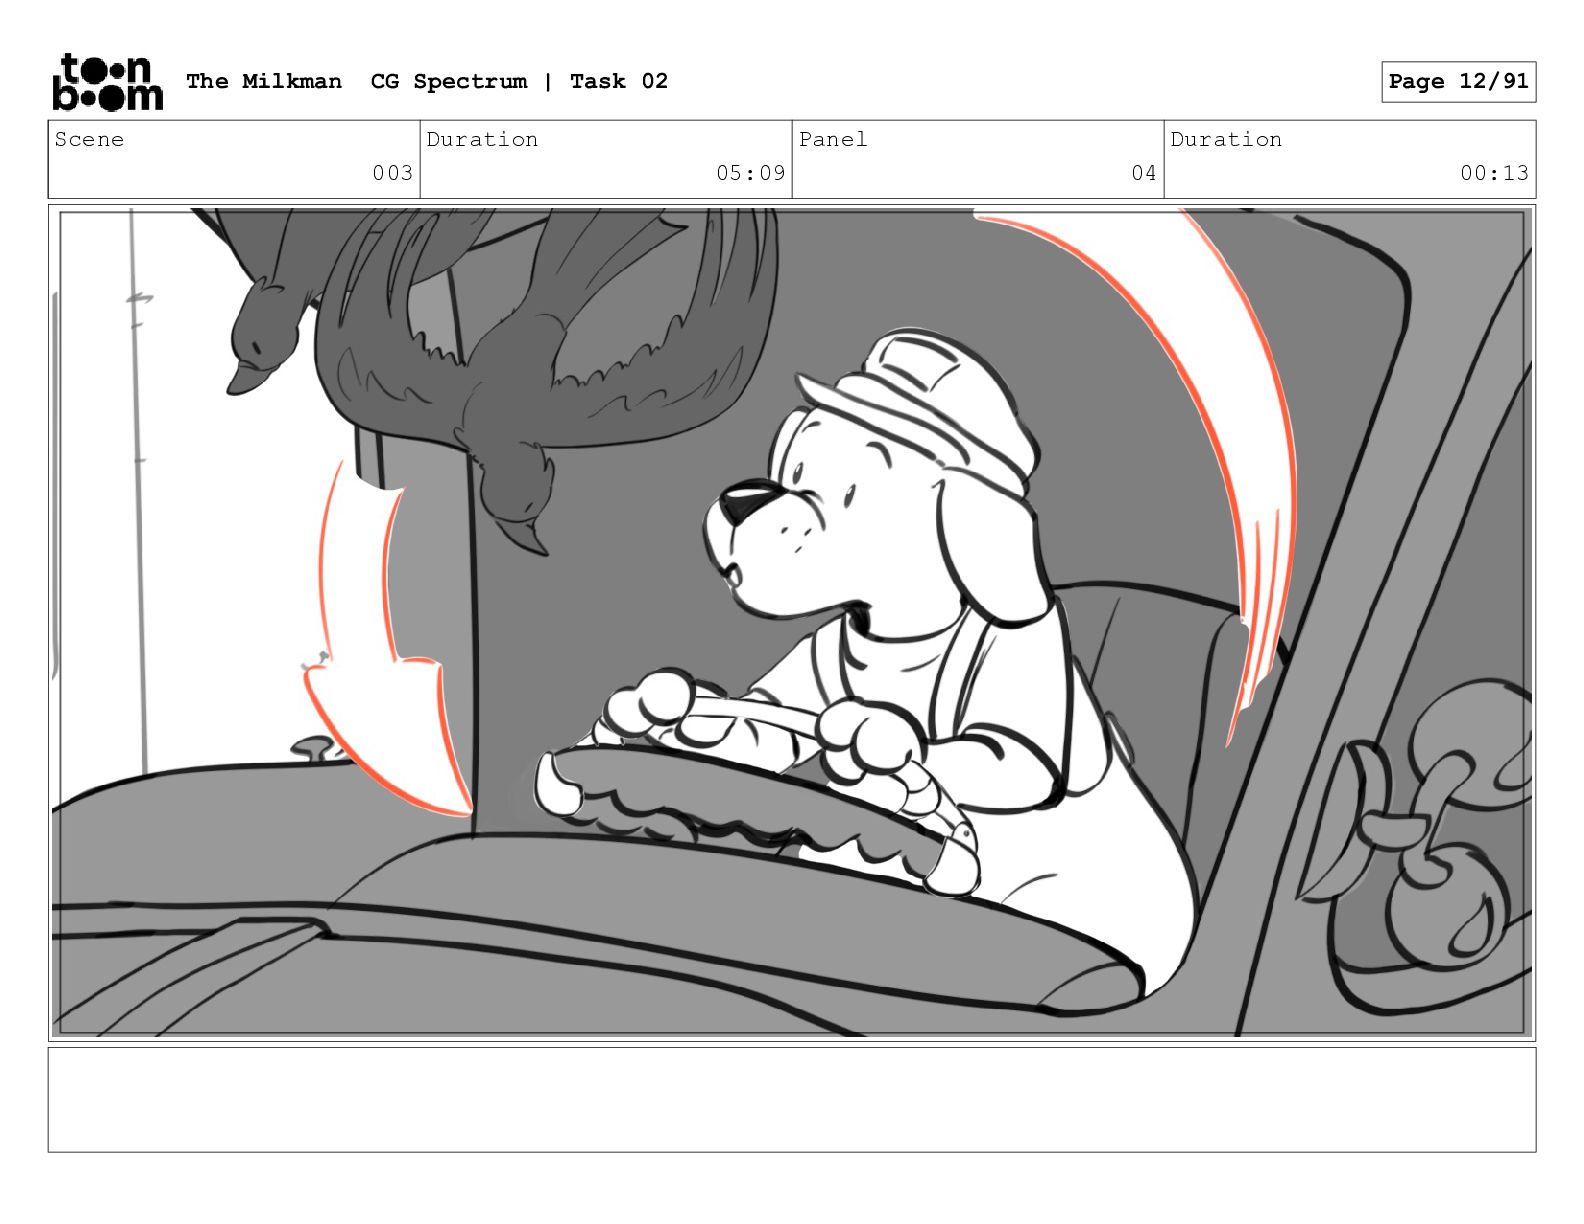1584x1224 pixels.
Task: Click the empty notes box below the panel
Action: click(792, 1099)
